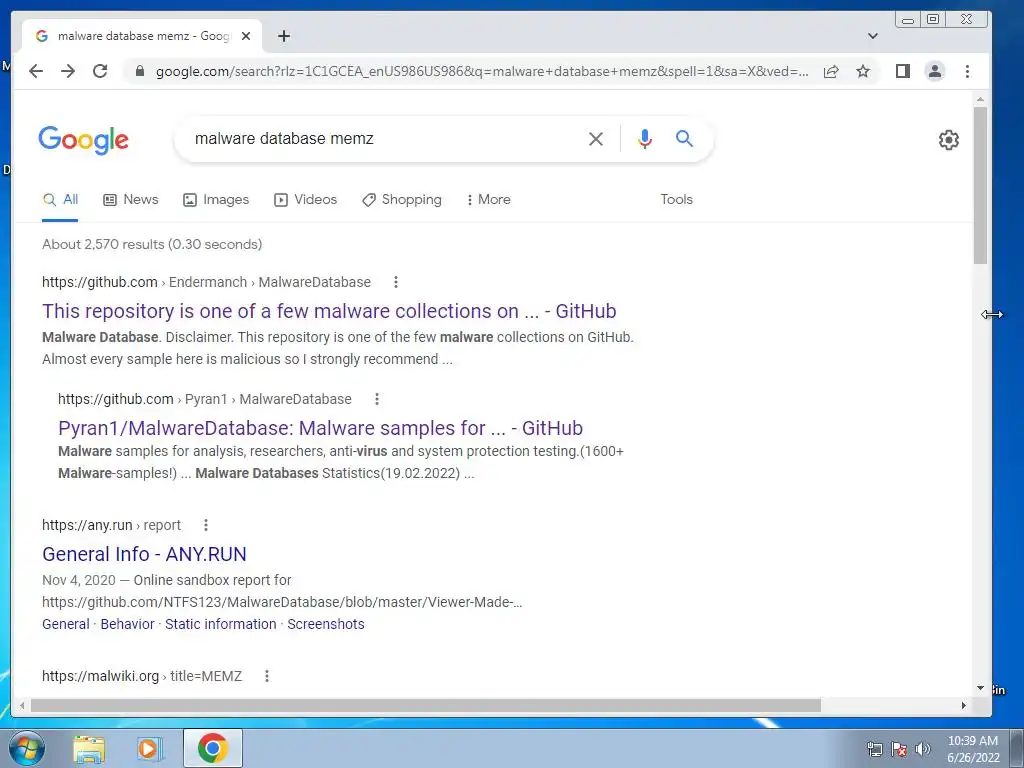The height and width of the screenshot is (768, 1024).
Task: Switch to Images results tab
Action: tap(216, 200)
